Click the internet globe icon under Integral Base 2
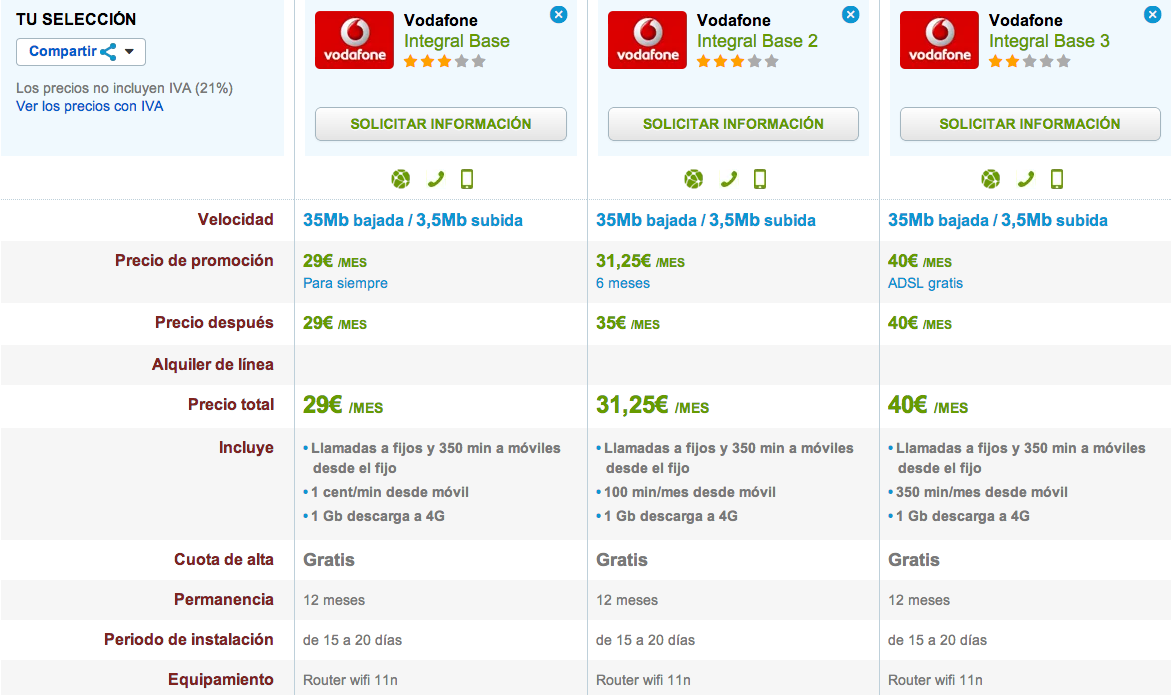Image resolution: width=1173 pixels, height=695 pixels. tap(693, 180)
